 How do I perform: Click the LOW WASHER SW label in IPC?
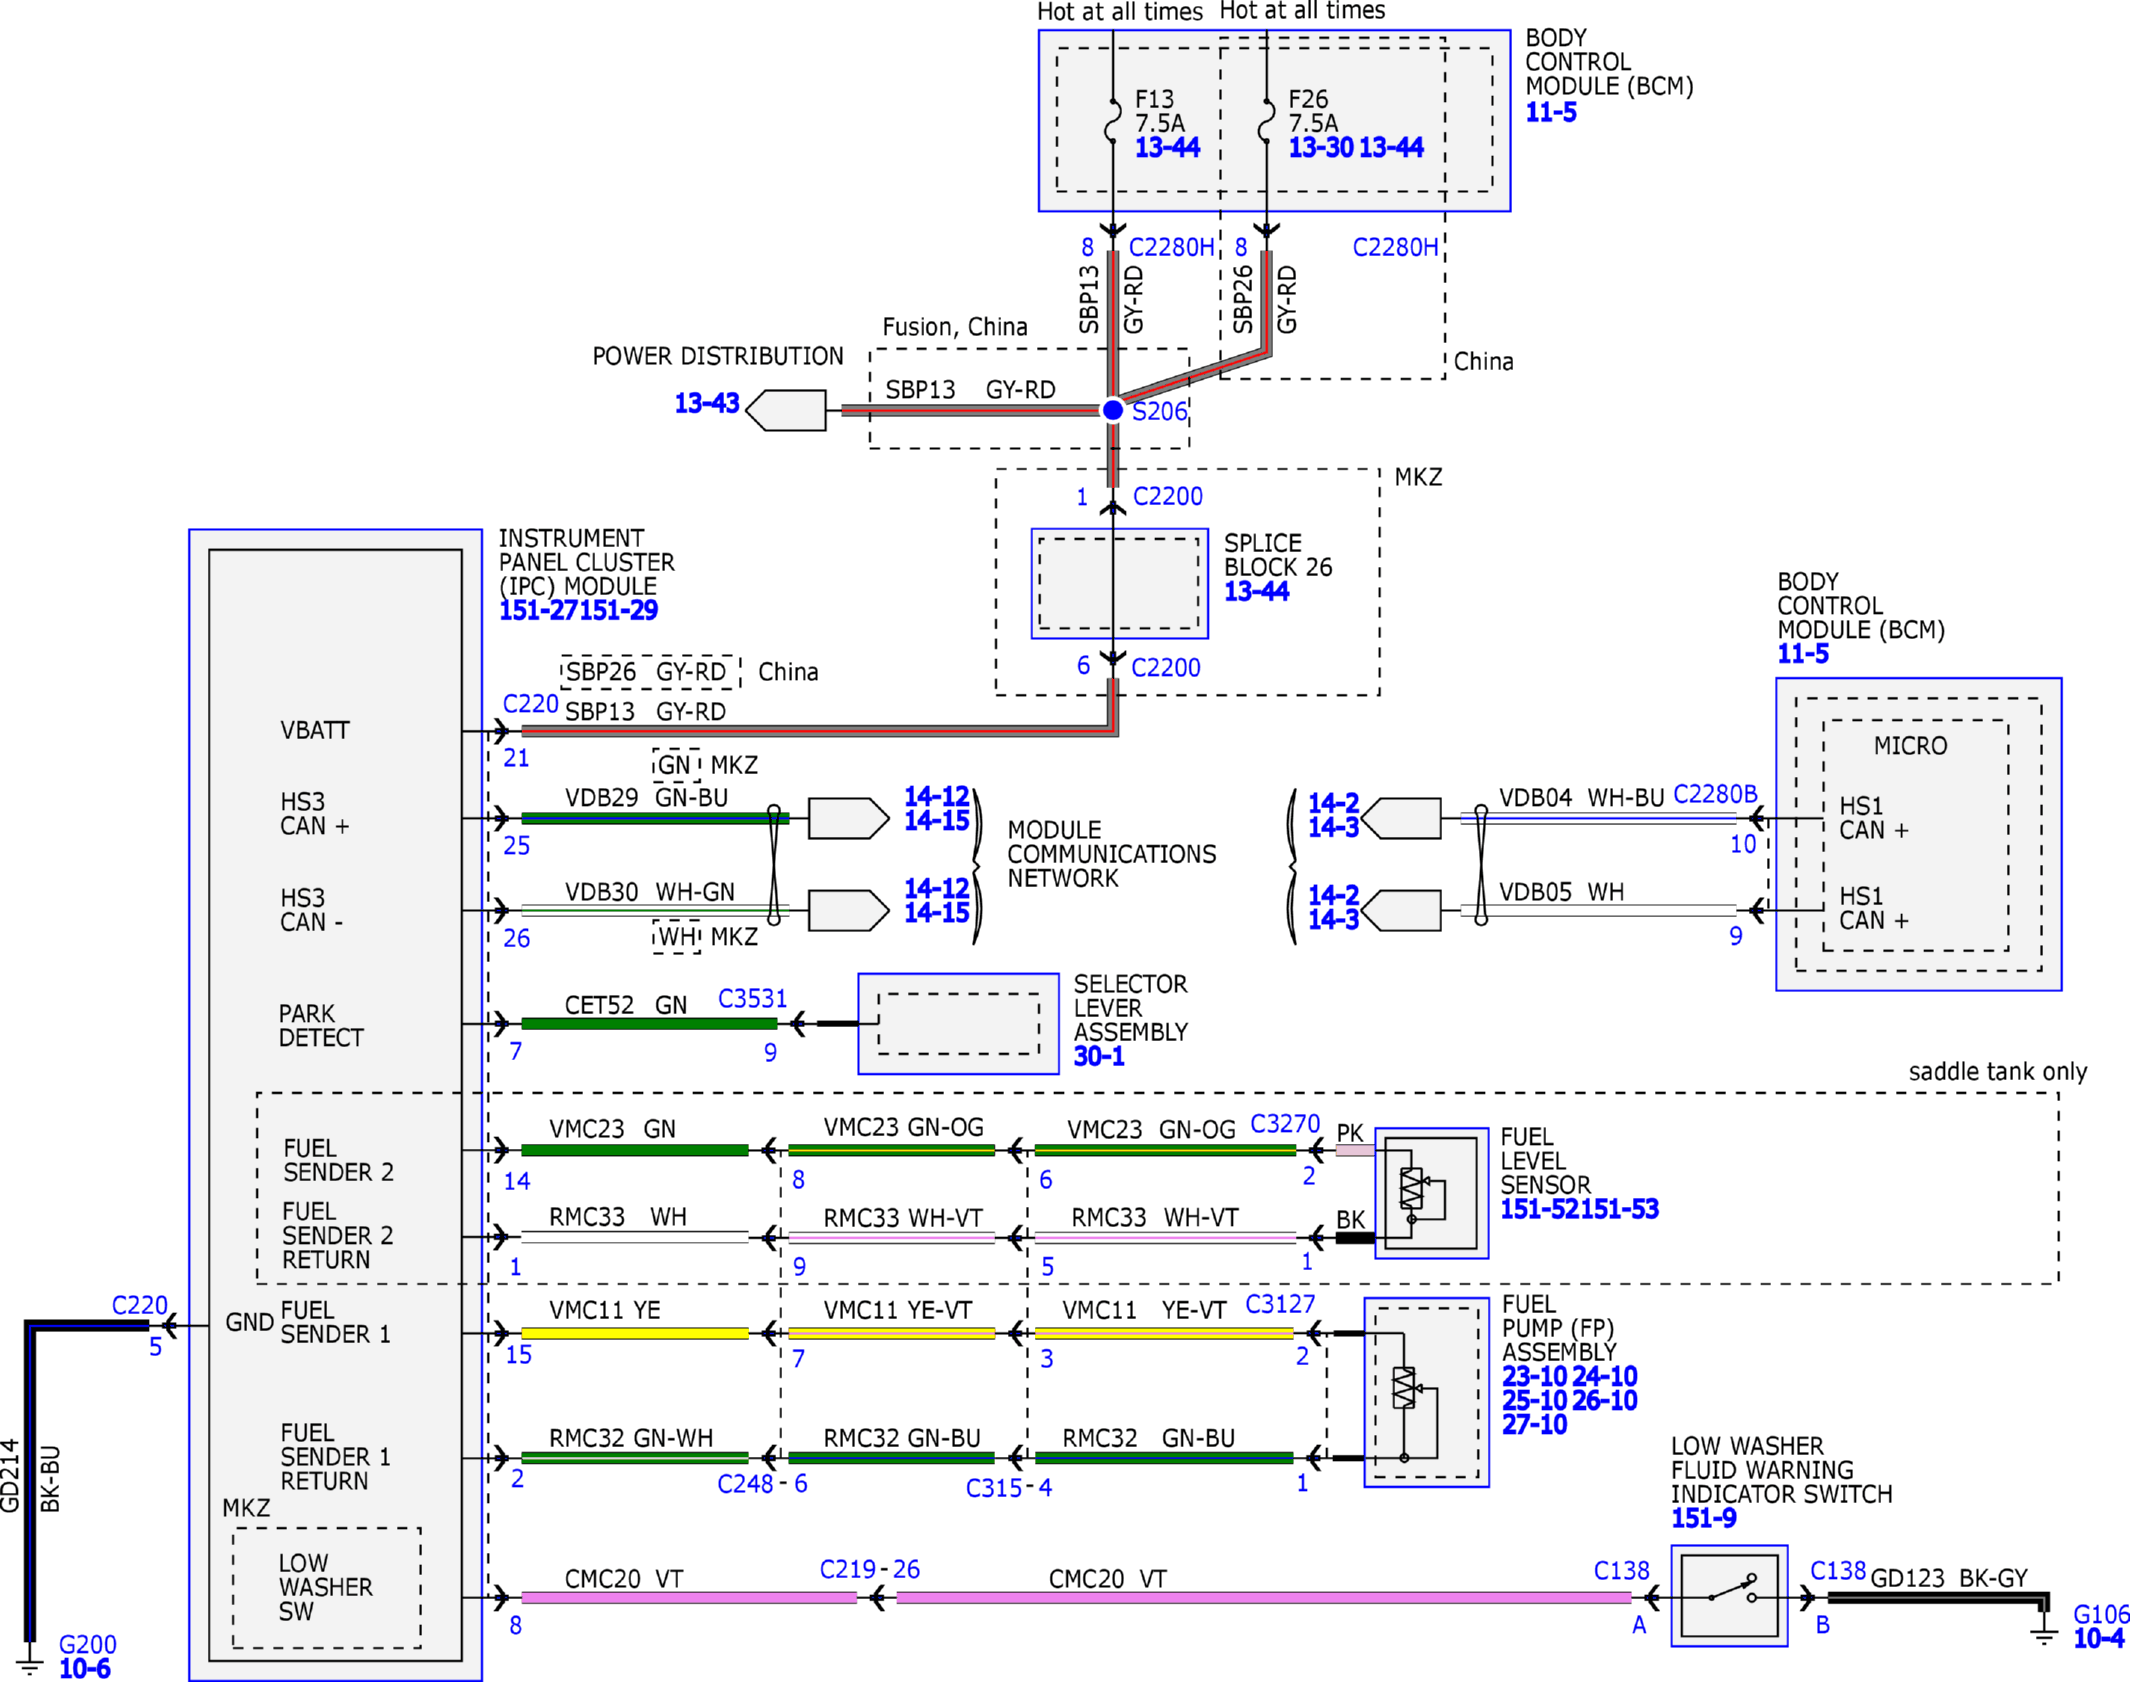pos(325,1587)
